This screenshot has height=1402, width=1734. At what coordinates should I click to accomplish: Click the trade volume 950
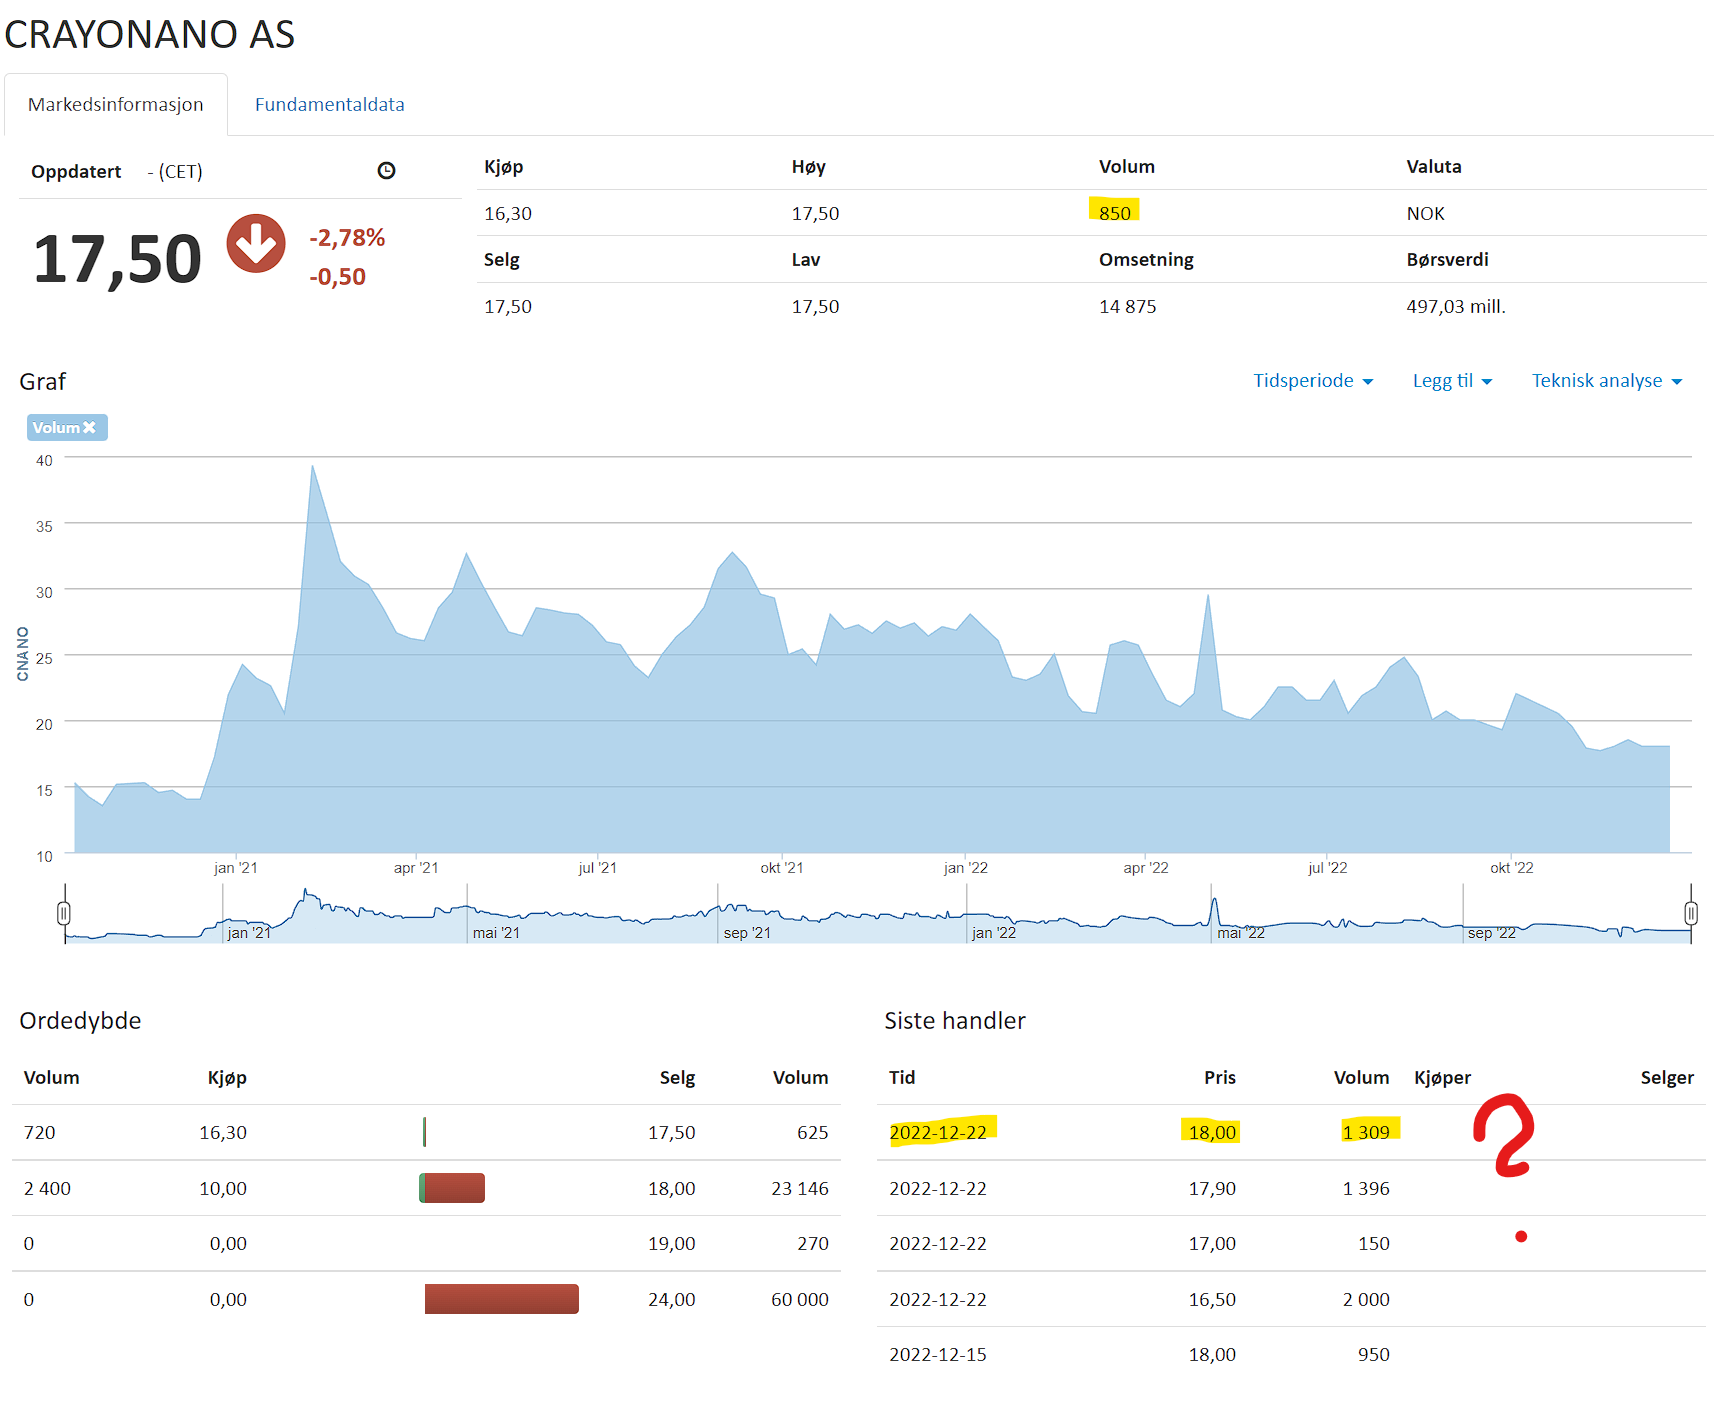click(x=1374, y=1355)
